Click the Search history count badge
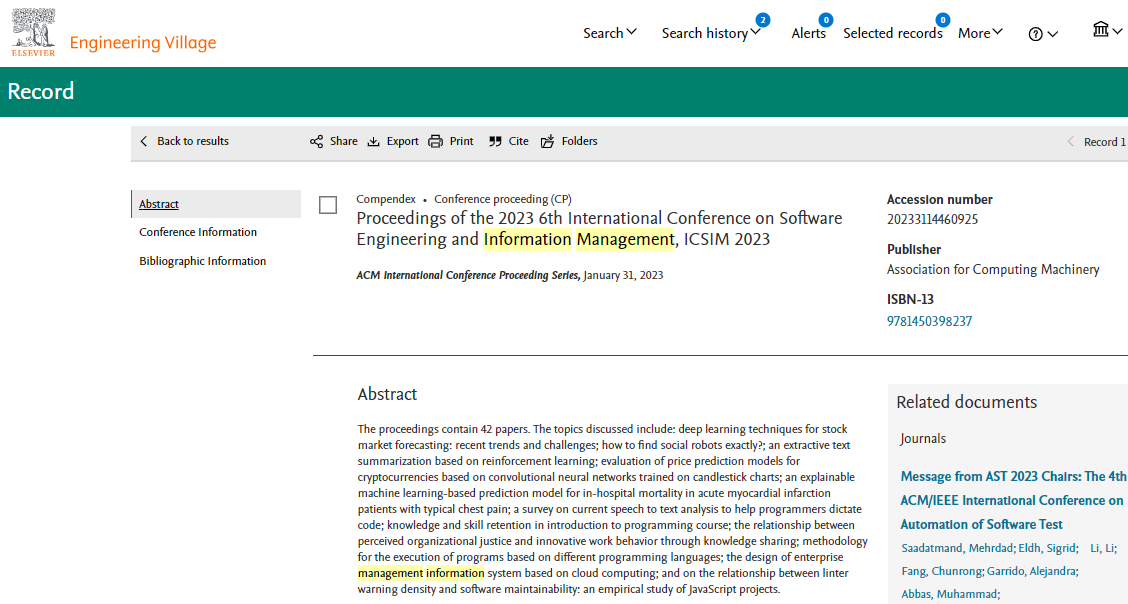Screen dimensions: 1128x604 [x=763, y=20]
